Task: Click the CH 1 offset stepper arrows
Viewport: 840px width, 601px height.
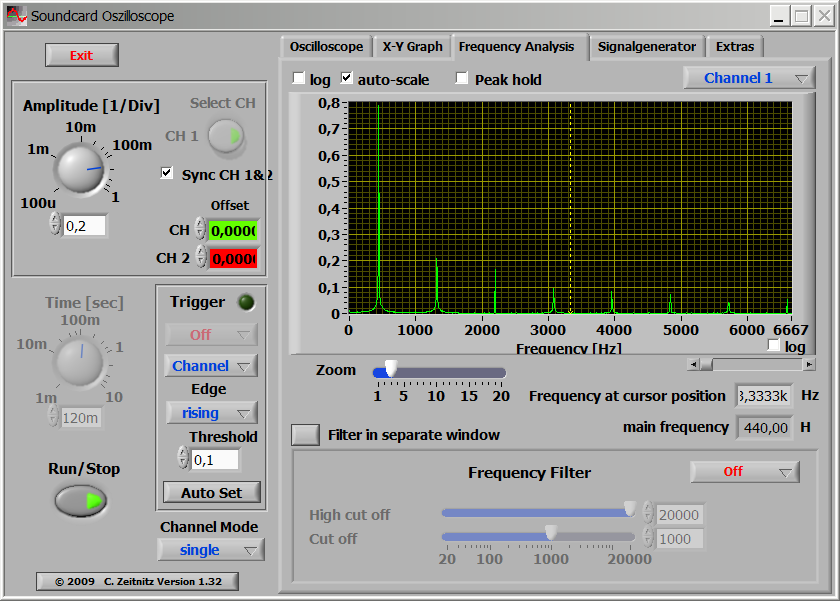Action: (200, 229)
